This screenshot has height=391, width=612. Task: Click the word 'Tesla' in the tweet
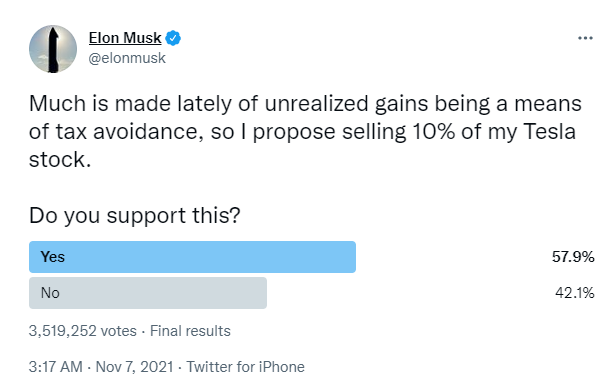coord(550,132)
